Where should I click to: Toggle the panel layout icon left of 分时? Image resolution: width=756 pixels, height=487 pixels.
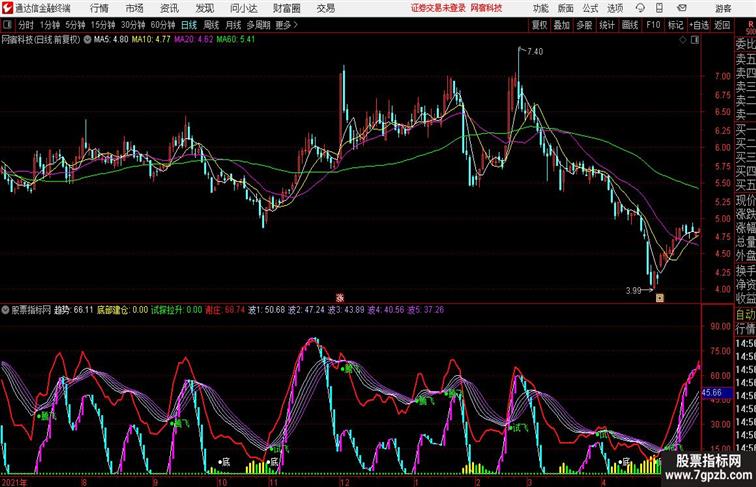7,25
